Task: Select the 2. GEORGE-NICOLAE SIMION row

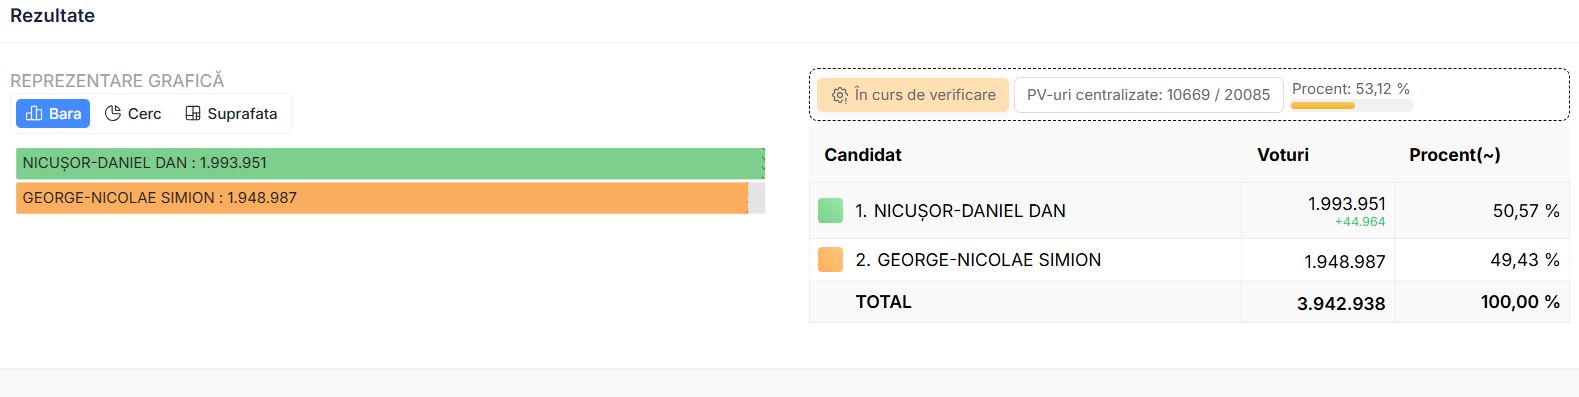Action: click(1189, 260)
